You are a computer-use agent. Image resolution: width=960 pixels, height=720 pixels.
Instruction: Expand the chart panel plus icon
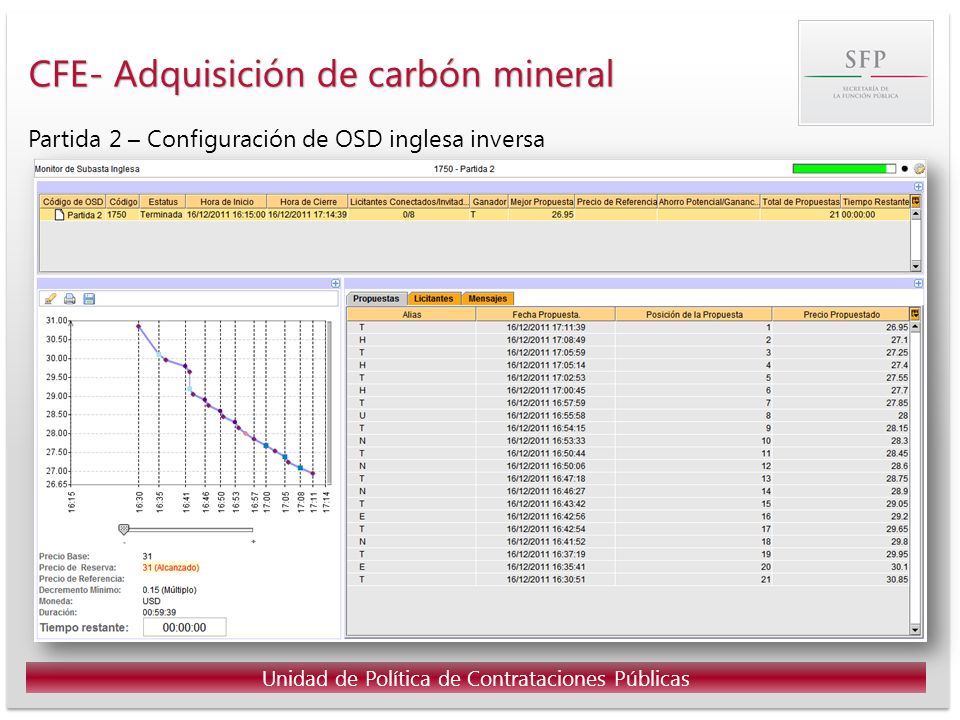(336, 283)
